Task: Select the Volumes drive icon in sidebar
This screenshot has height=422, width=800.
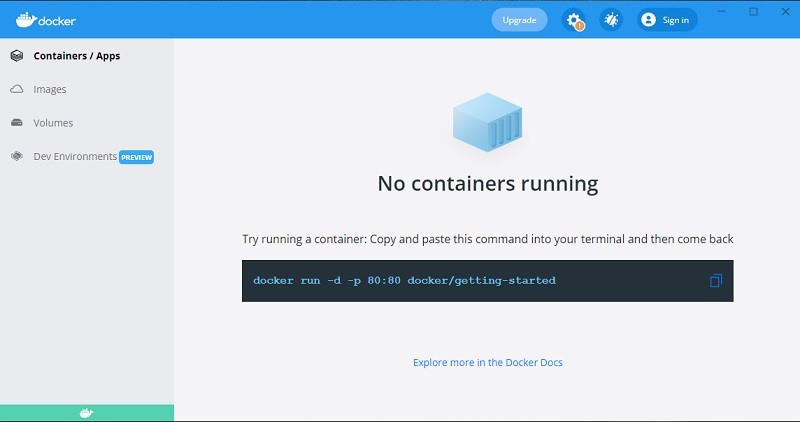Action: 17,123
